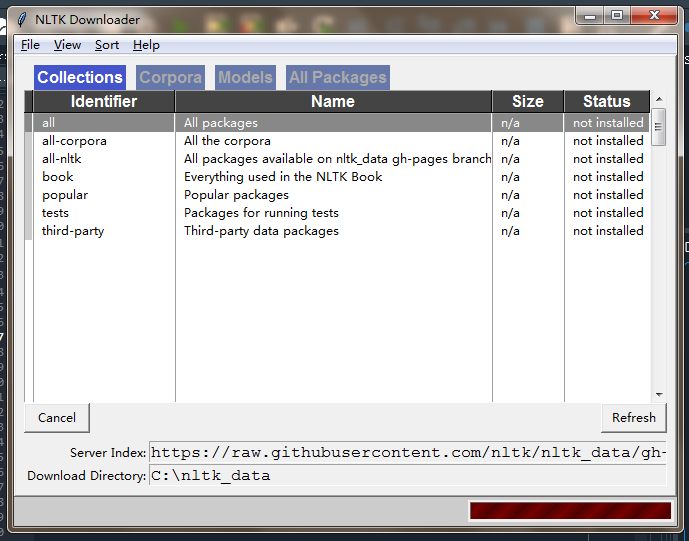
Task: Click the Refresh button
Action: (634, 418)
